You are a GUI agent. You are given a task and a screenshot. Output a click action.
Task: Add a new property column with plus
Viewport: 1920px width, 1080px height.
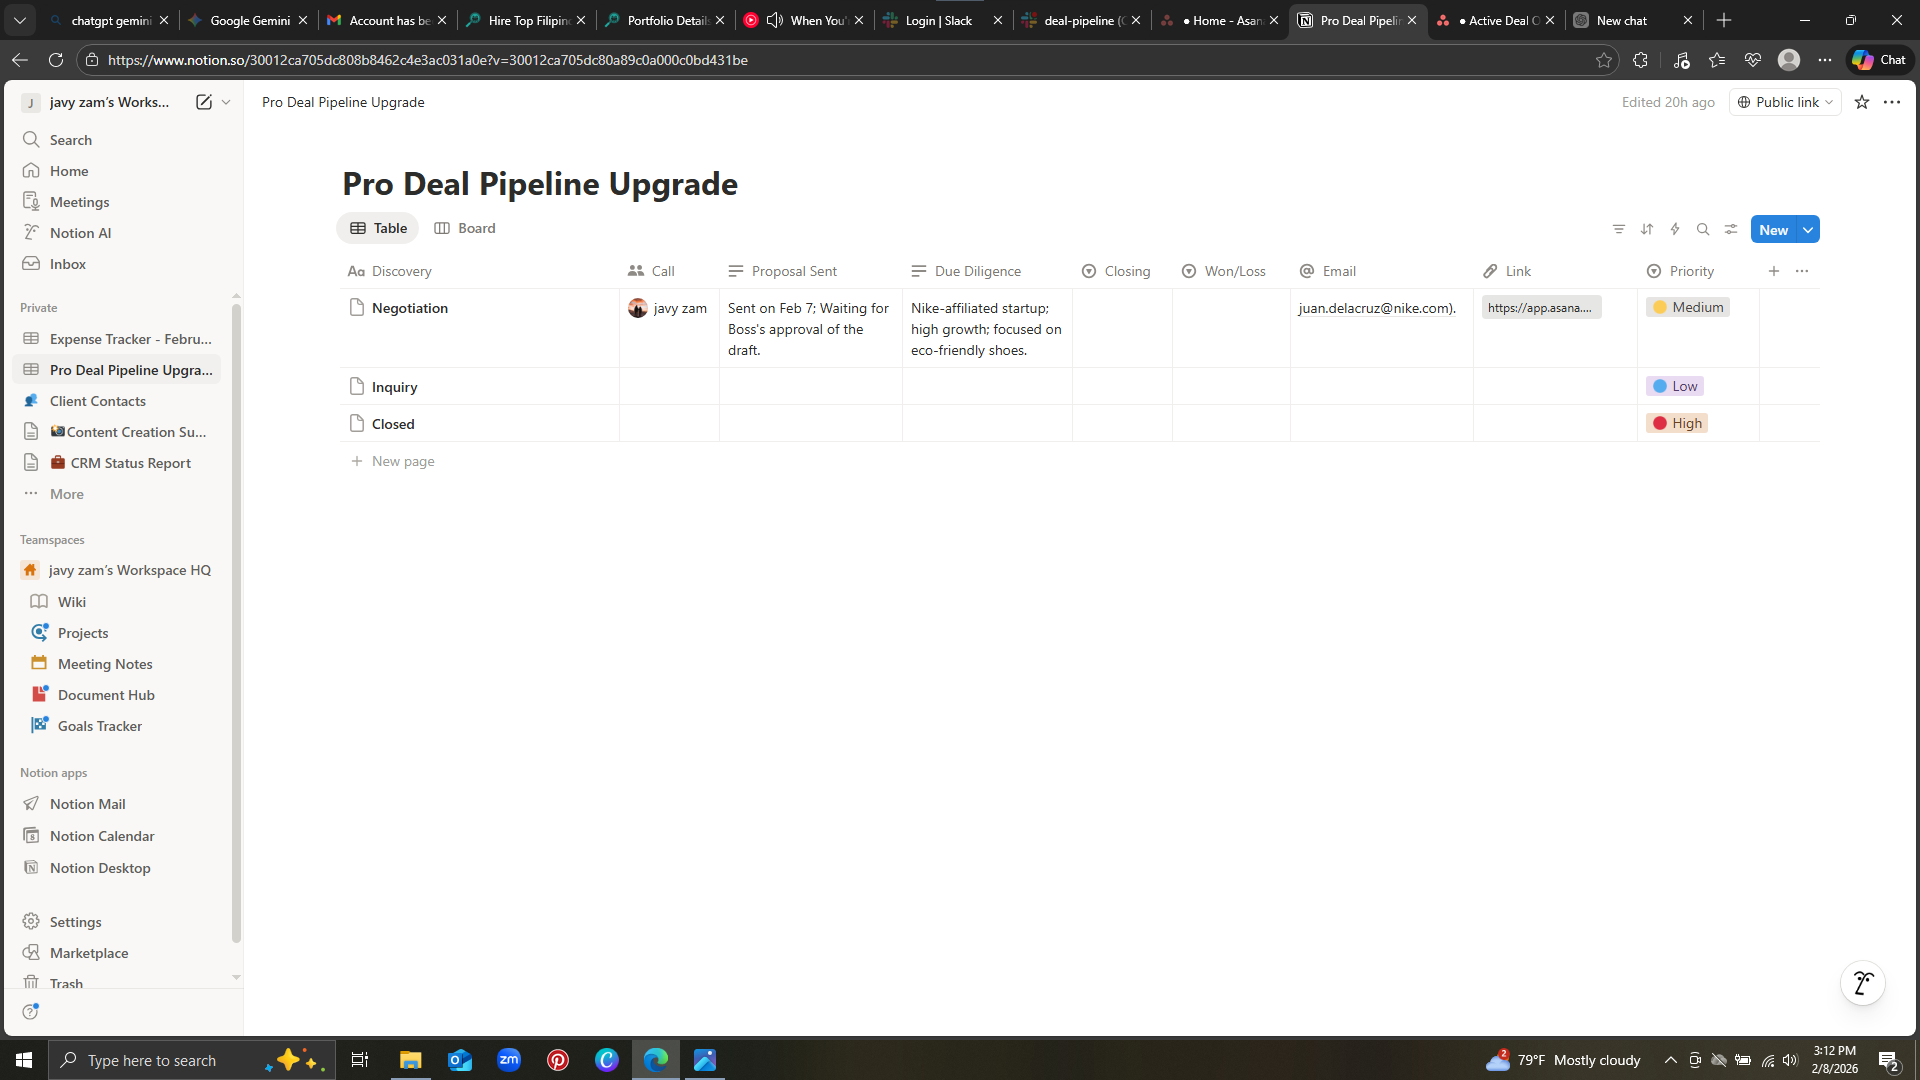(x=1774, y=271)
